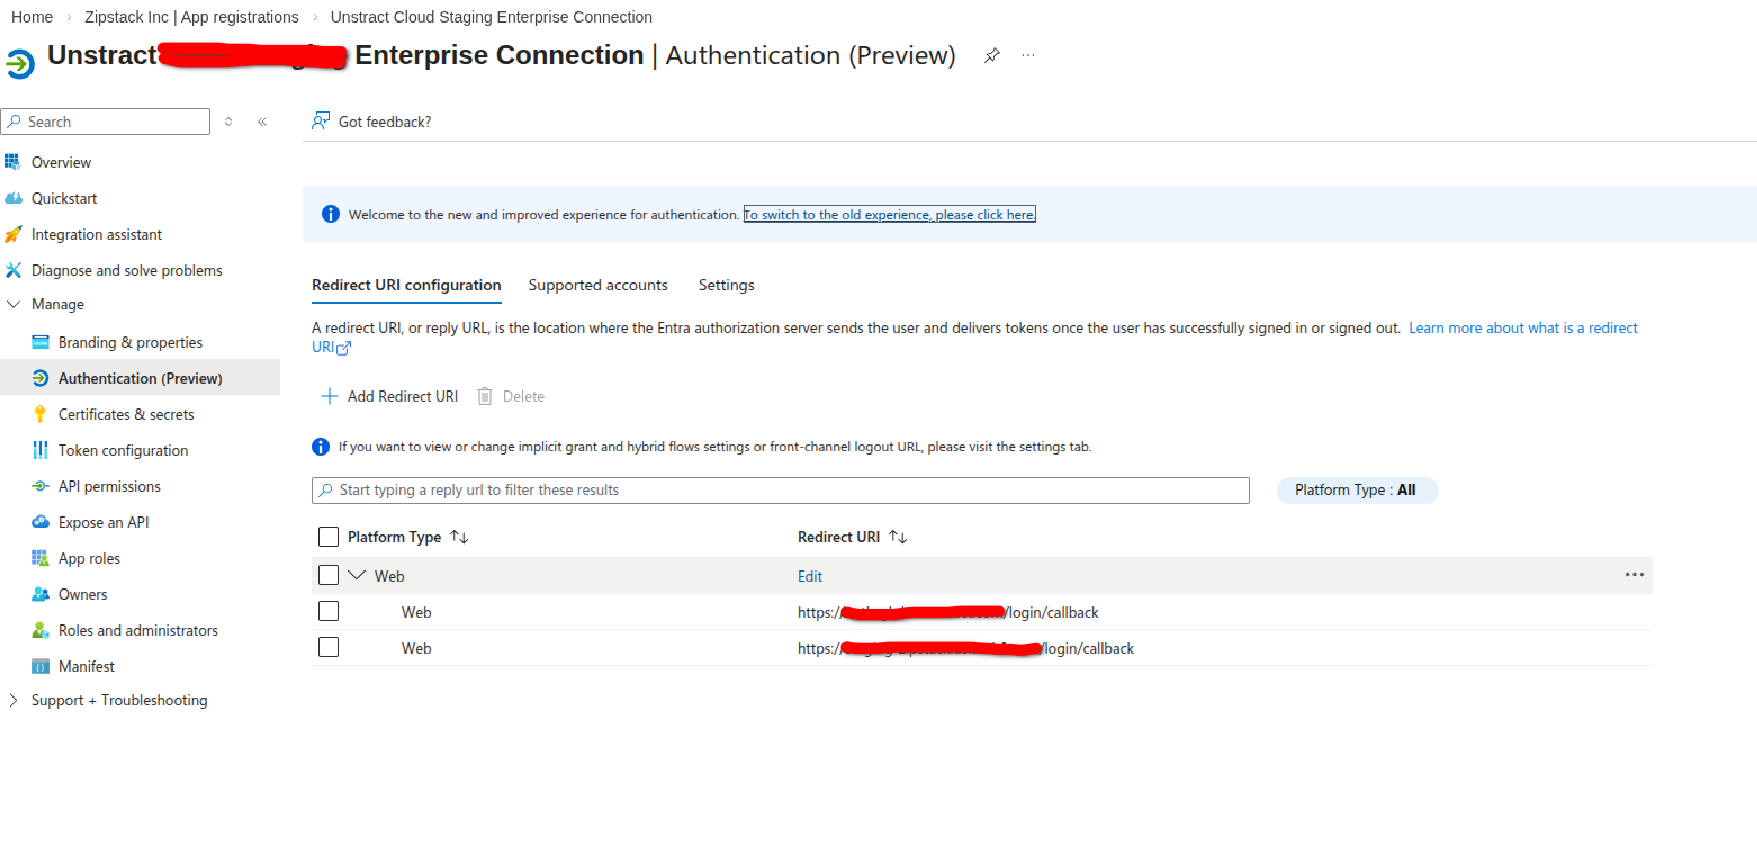Collapse the Manage section
Viewport: 1757px width, 851px height.
point(13,304)
